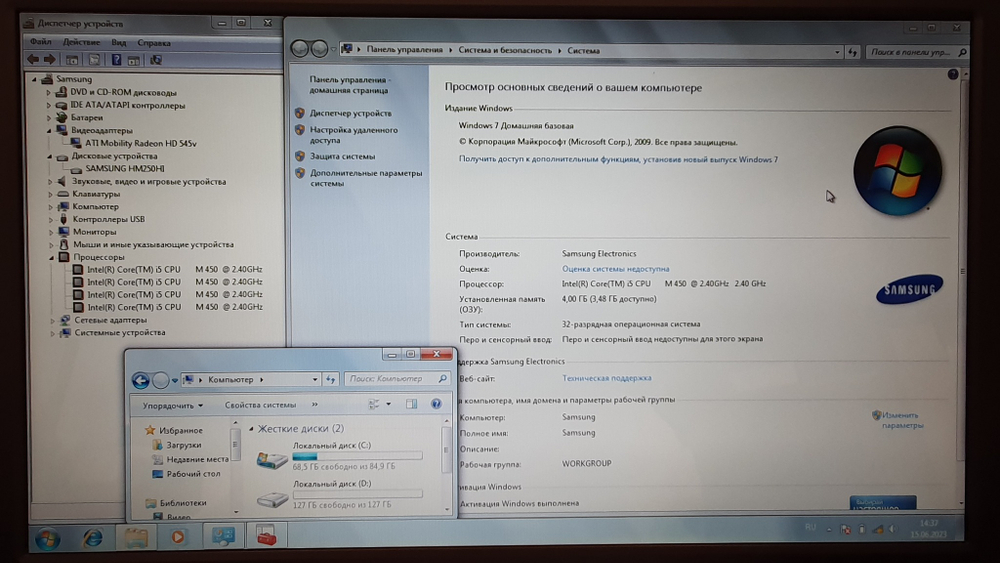Viewport: 1000px width, 563px height.
Task: Click Back button in Компьютер window
Action: tap(140, 381)
